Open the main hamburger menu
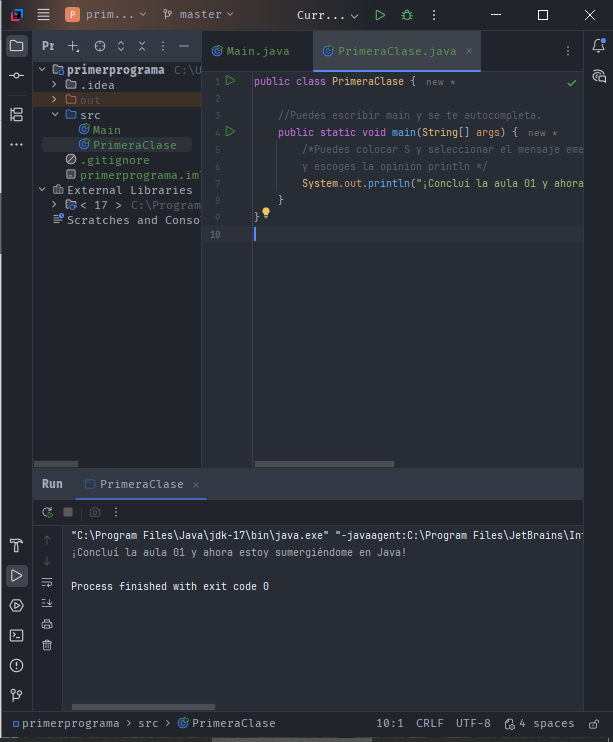The image size is (613, 742). click(43, 15)
